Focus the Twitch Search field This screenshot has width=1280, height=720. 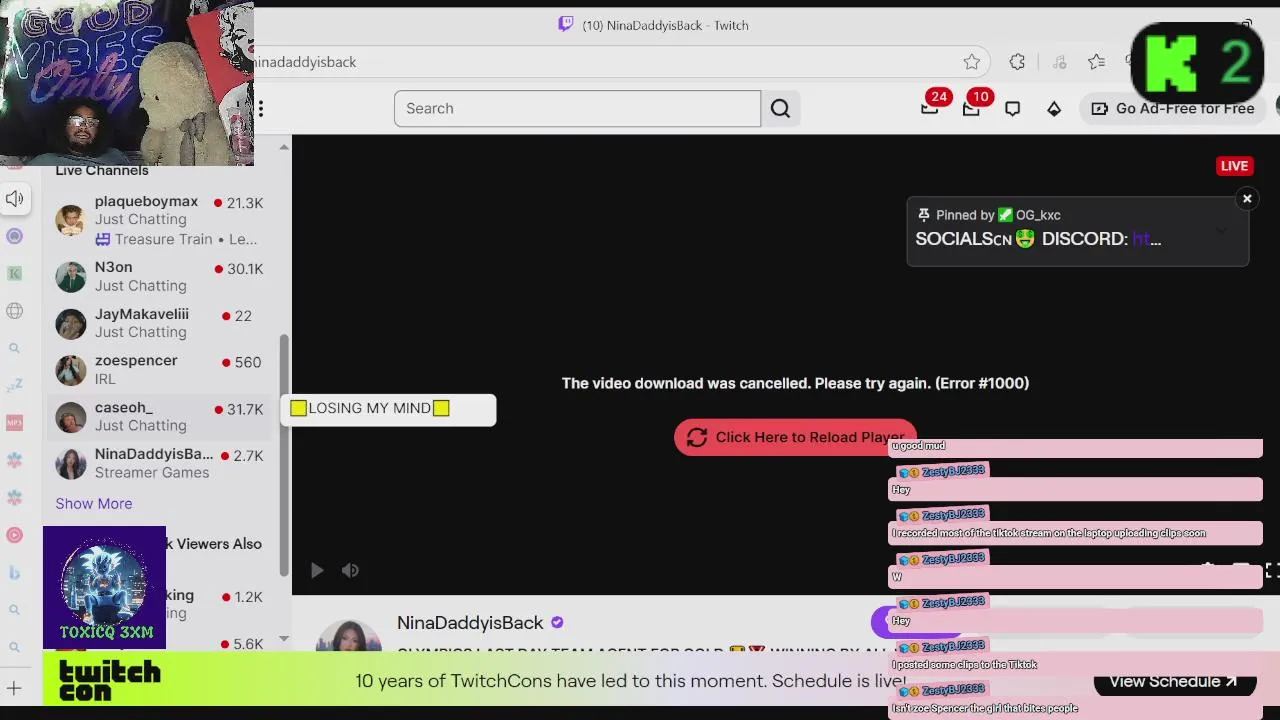[577, 108]
